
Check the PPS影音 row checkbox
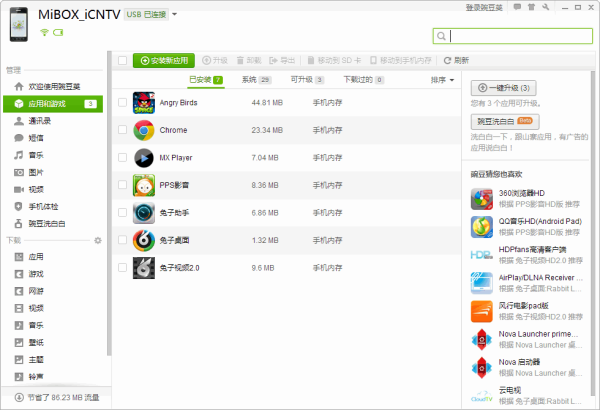[x=122, y=185]
